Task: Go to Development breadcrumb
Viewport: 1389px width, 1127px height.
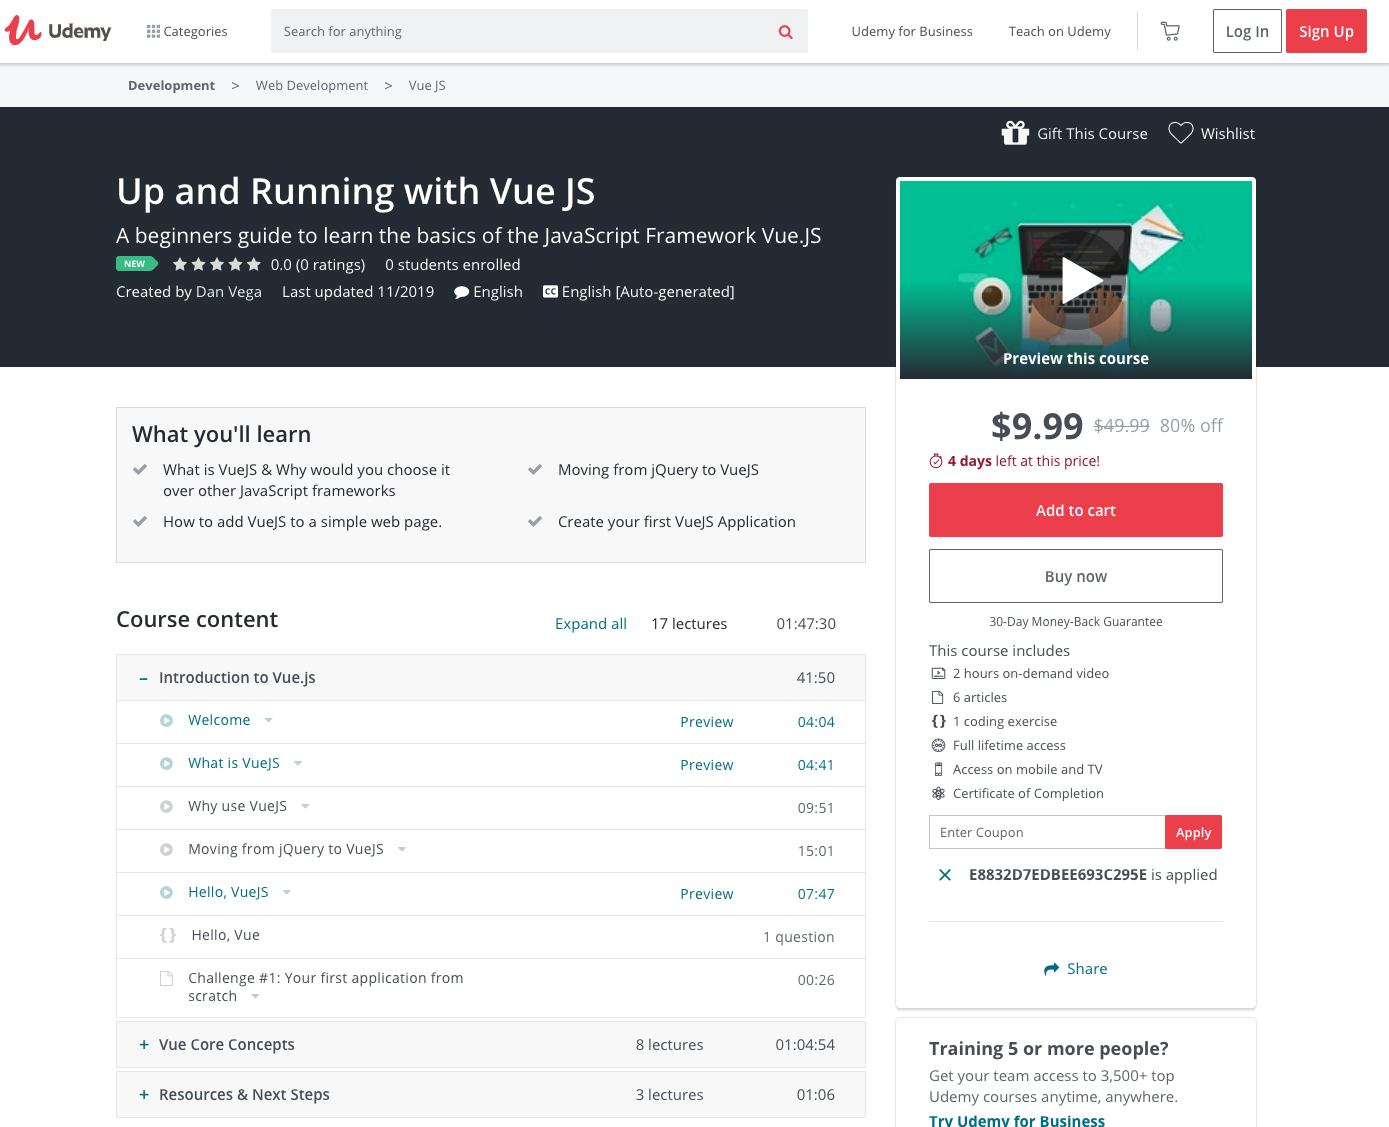Action: tap(171, 86)
